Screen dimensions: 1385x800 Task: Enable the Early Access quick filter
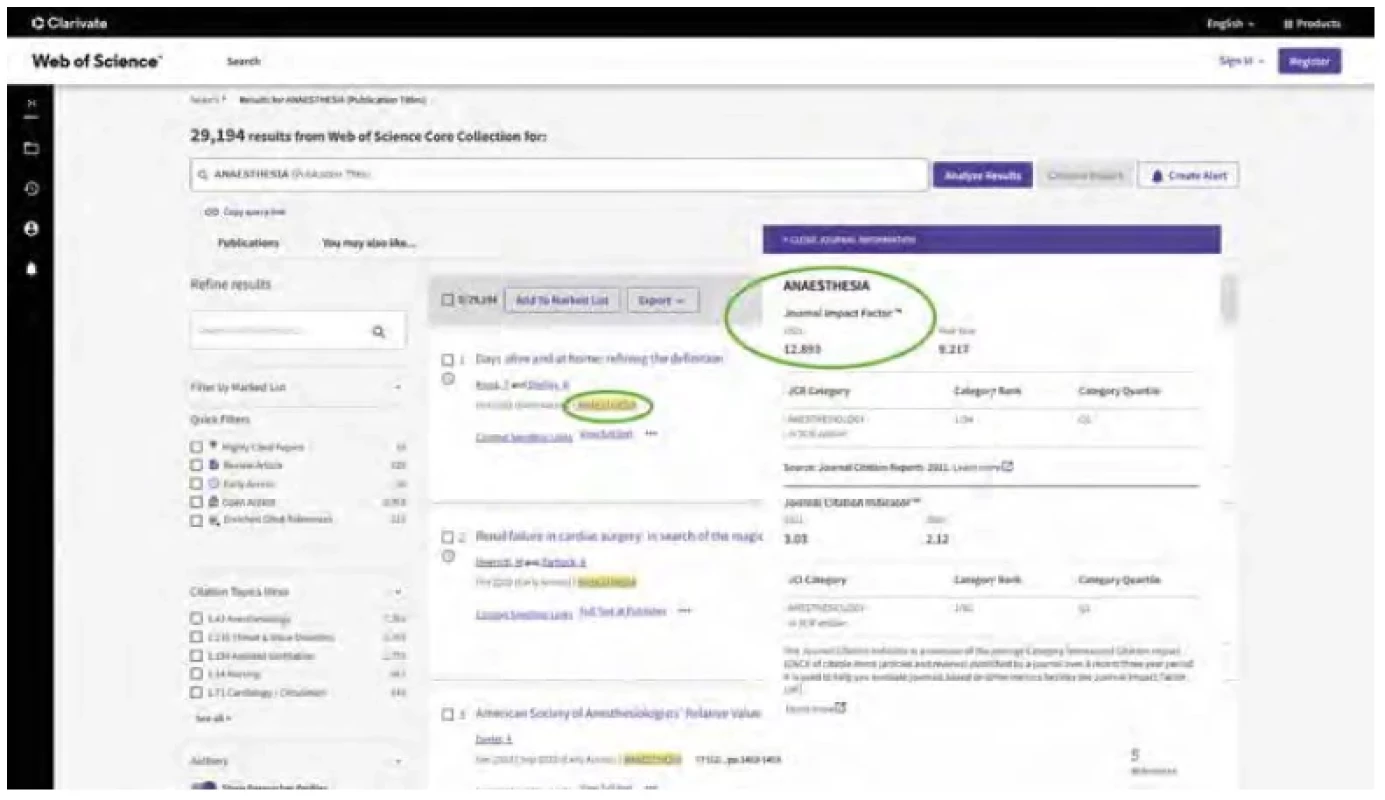point(197,483)
